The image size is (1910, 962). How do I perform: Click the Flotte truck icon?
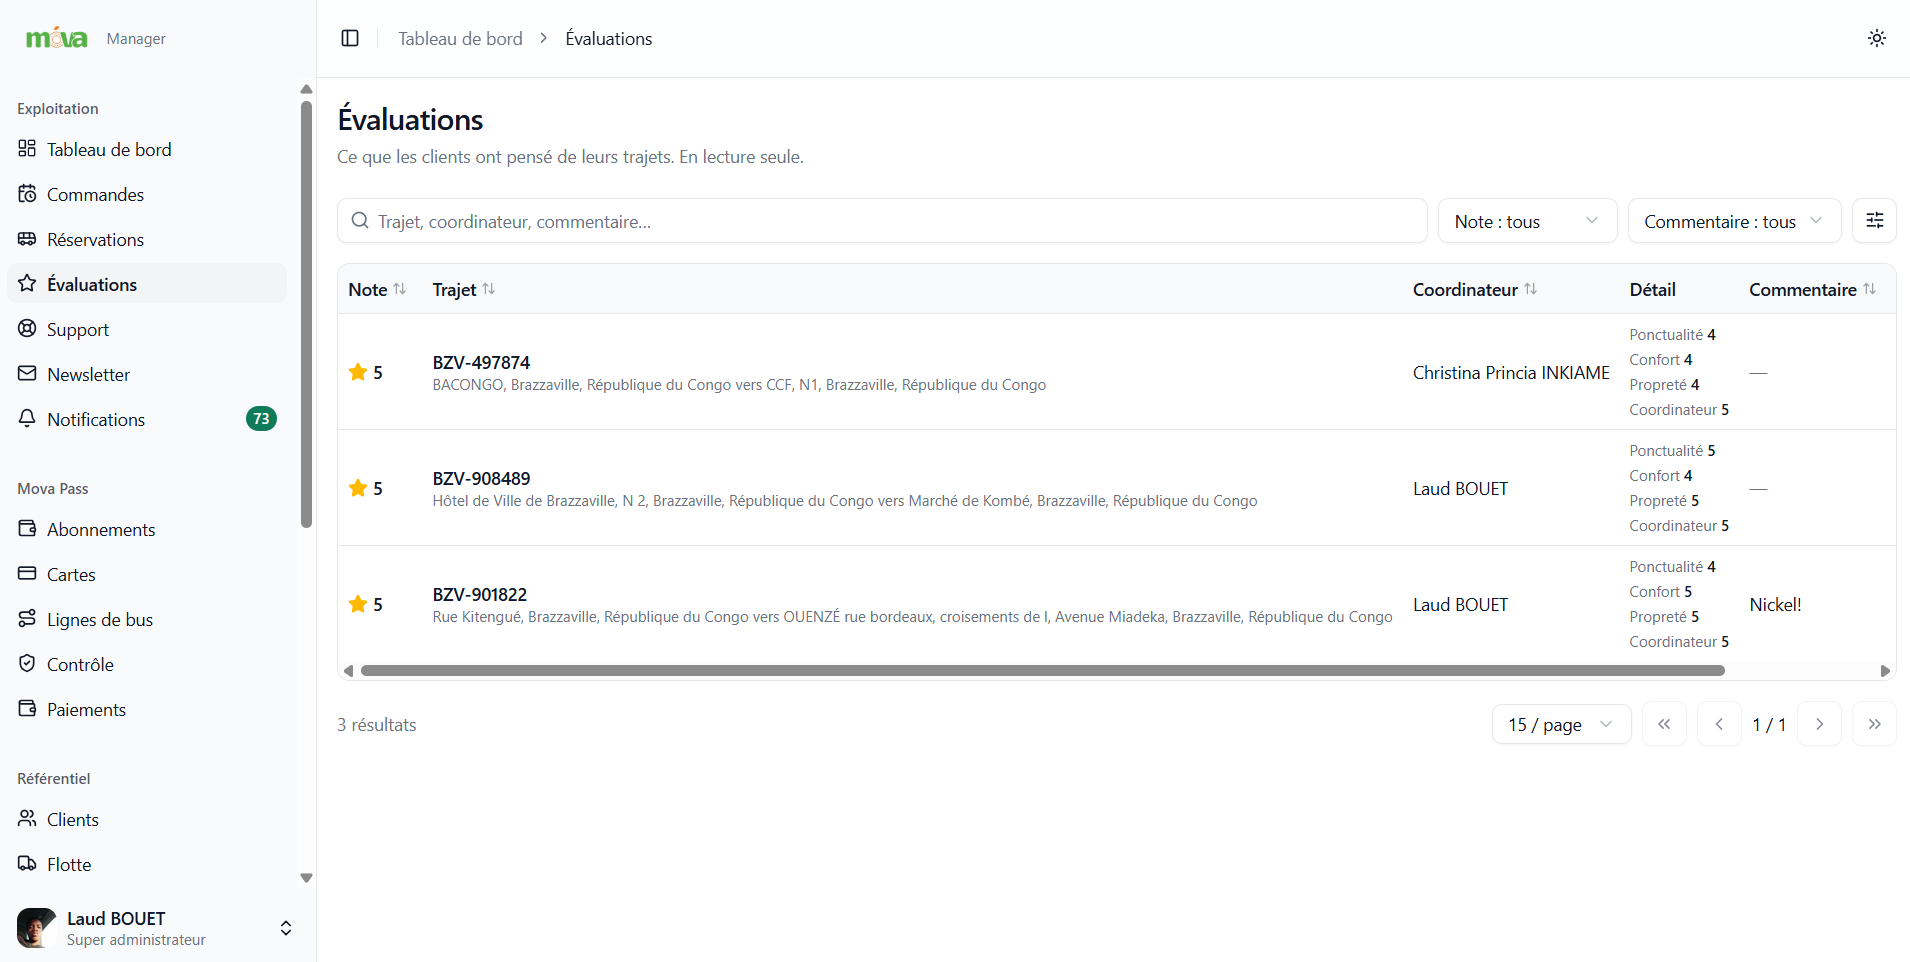click(x=27, y=863)
